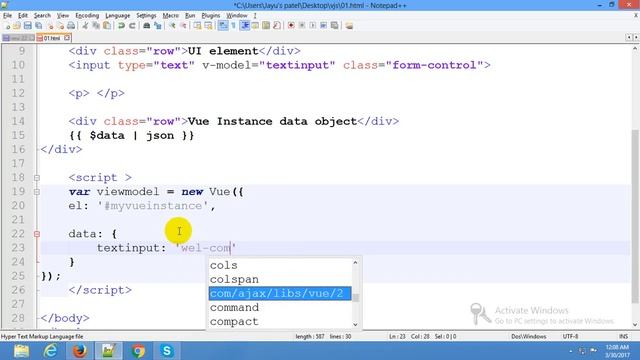Screen dimensions: 640x360
Task: Click the Paste clipboard icon
Action: 107,26
